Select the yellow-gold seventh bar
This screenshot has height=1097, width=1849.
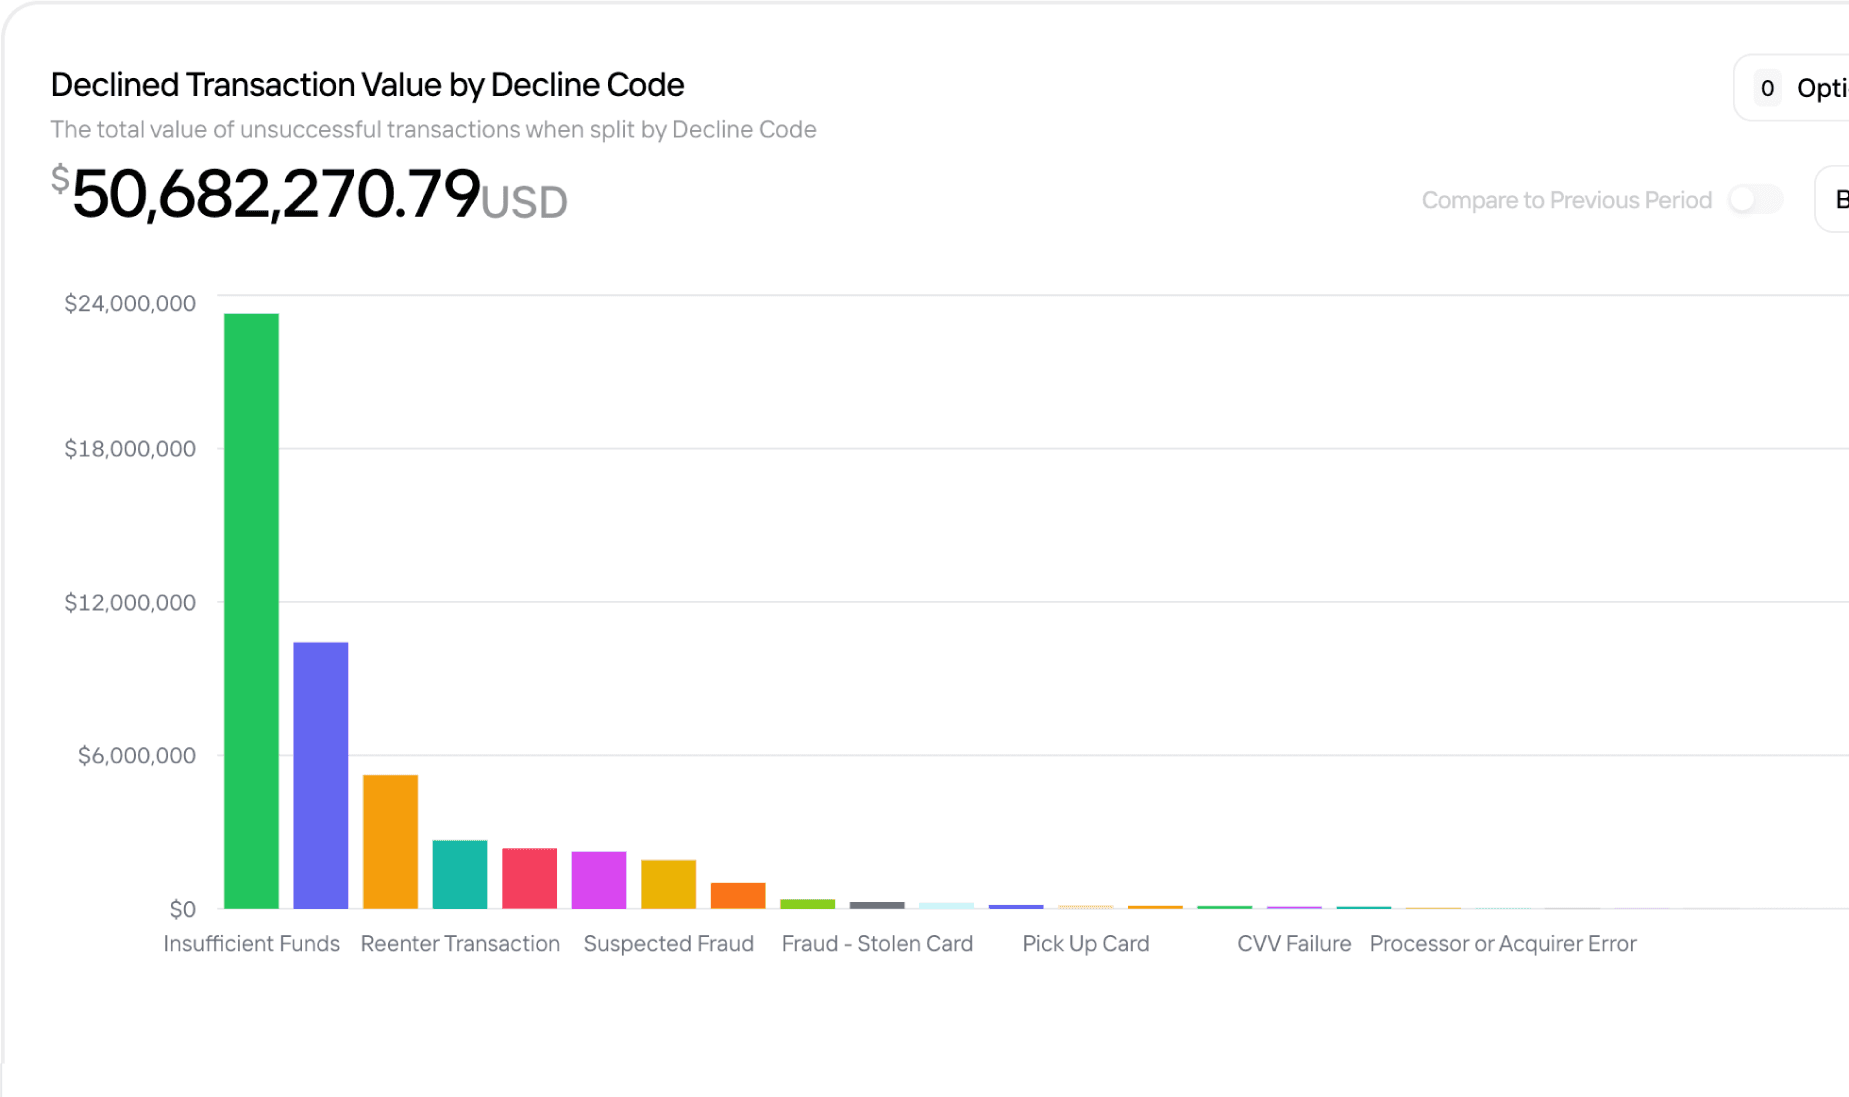668,884
